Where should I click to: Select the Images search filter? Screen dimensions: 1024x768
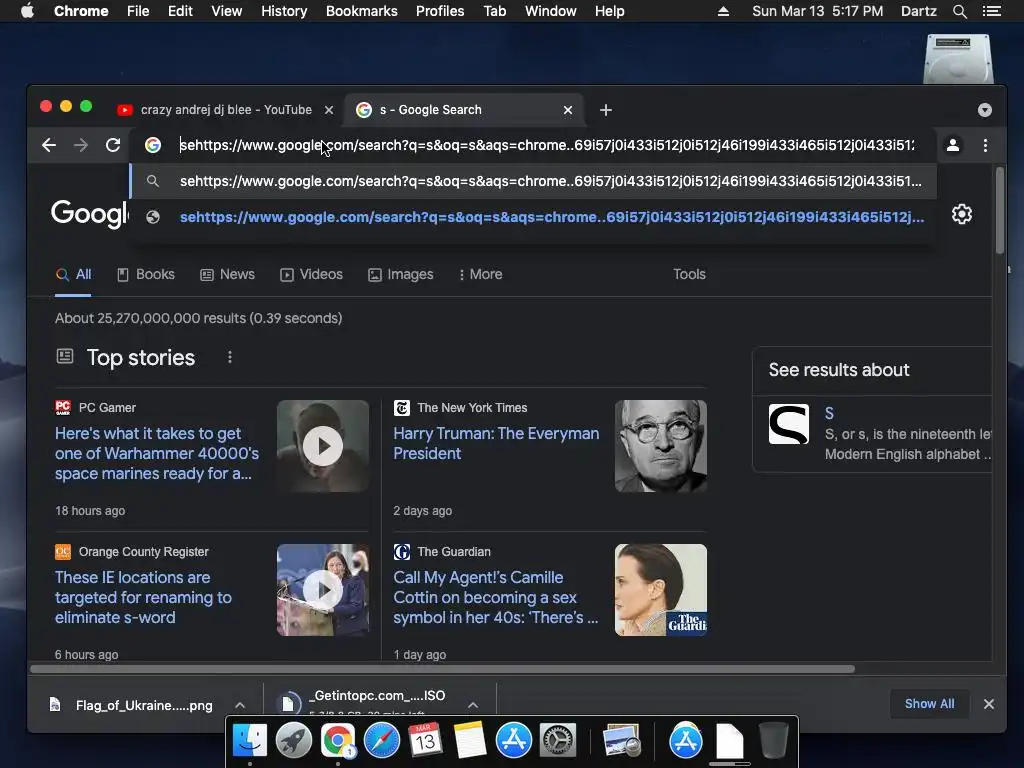click(x=401, y=274)
